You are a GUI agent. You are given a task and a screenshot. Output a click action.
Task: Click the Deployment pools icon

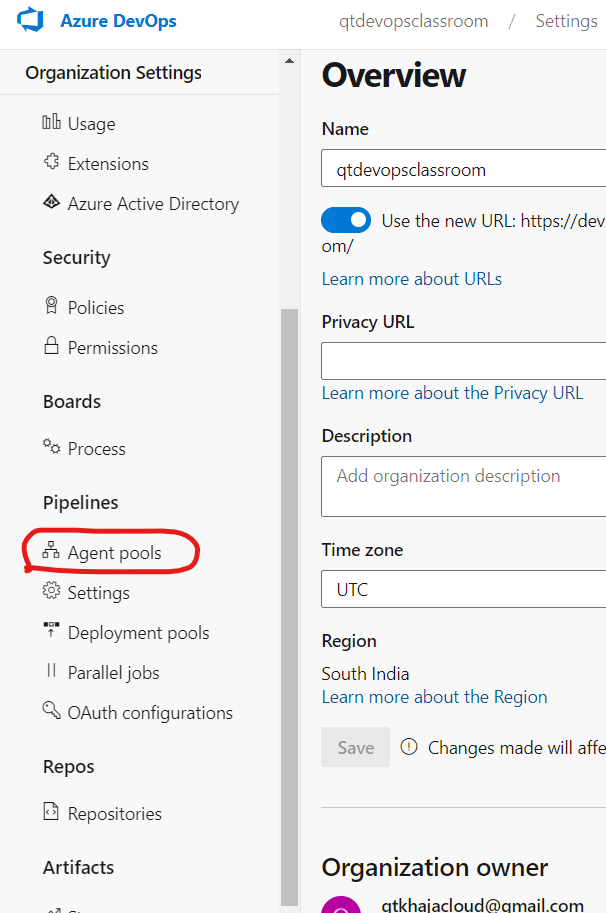(51, 630)
